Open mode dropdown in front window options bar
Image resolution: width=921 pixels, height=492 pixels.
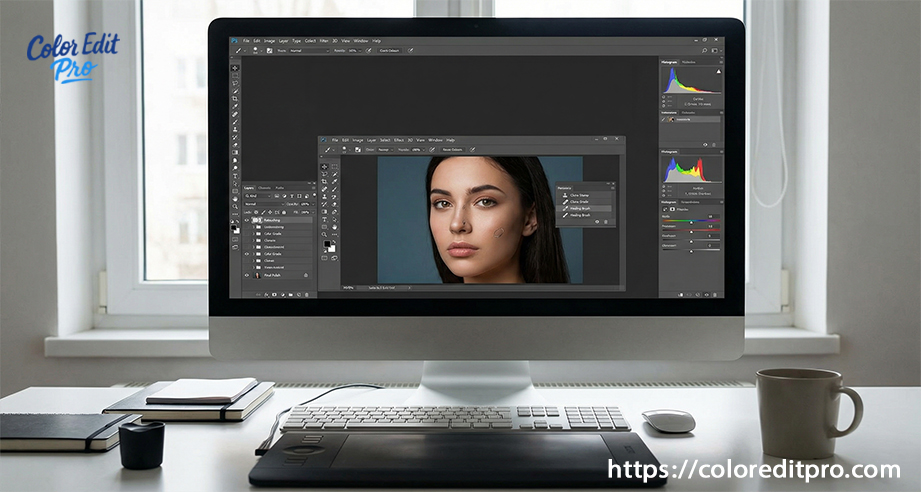pos(385,150)
